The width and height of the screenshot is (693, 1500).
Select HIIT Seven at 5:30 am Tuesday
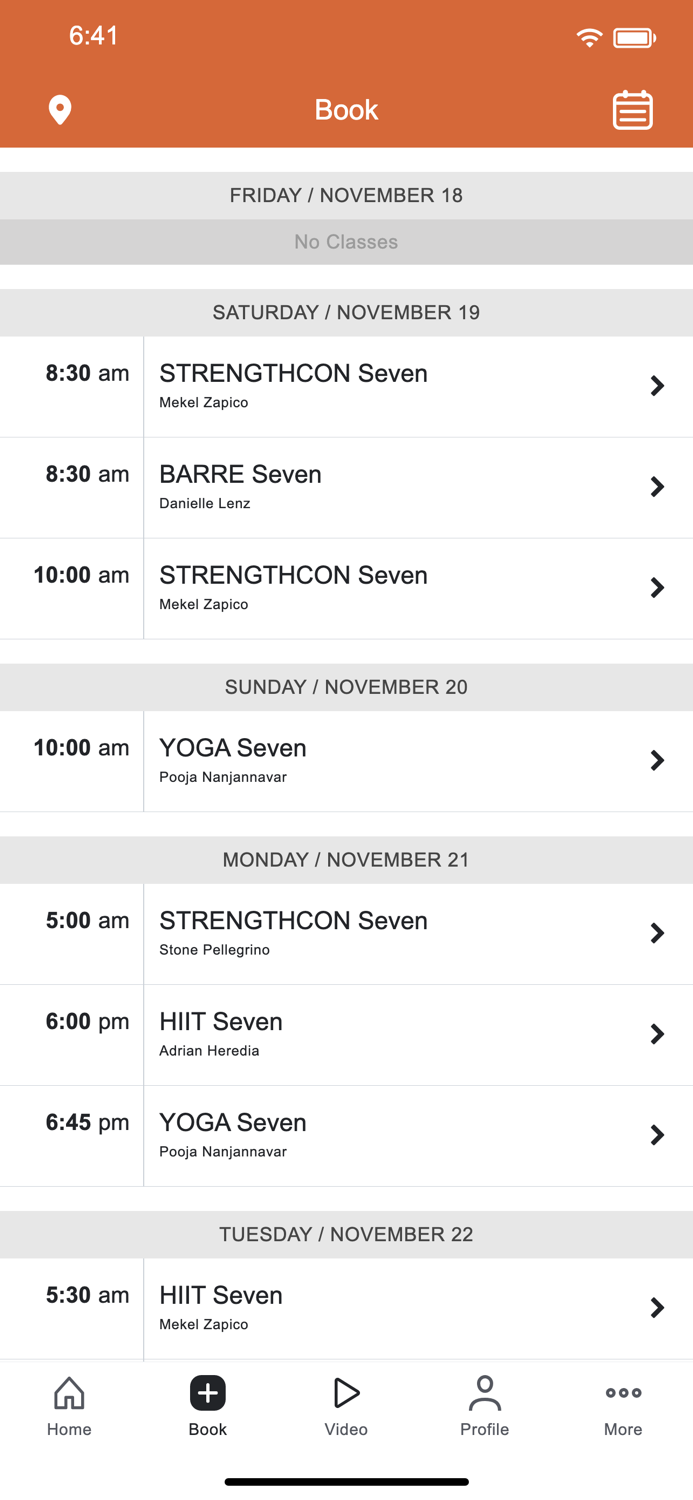coord(346,1307)
